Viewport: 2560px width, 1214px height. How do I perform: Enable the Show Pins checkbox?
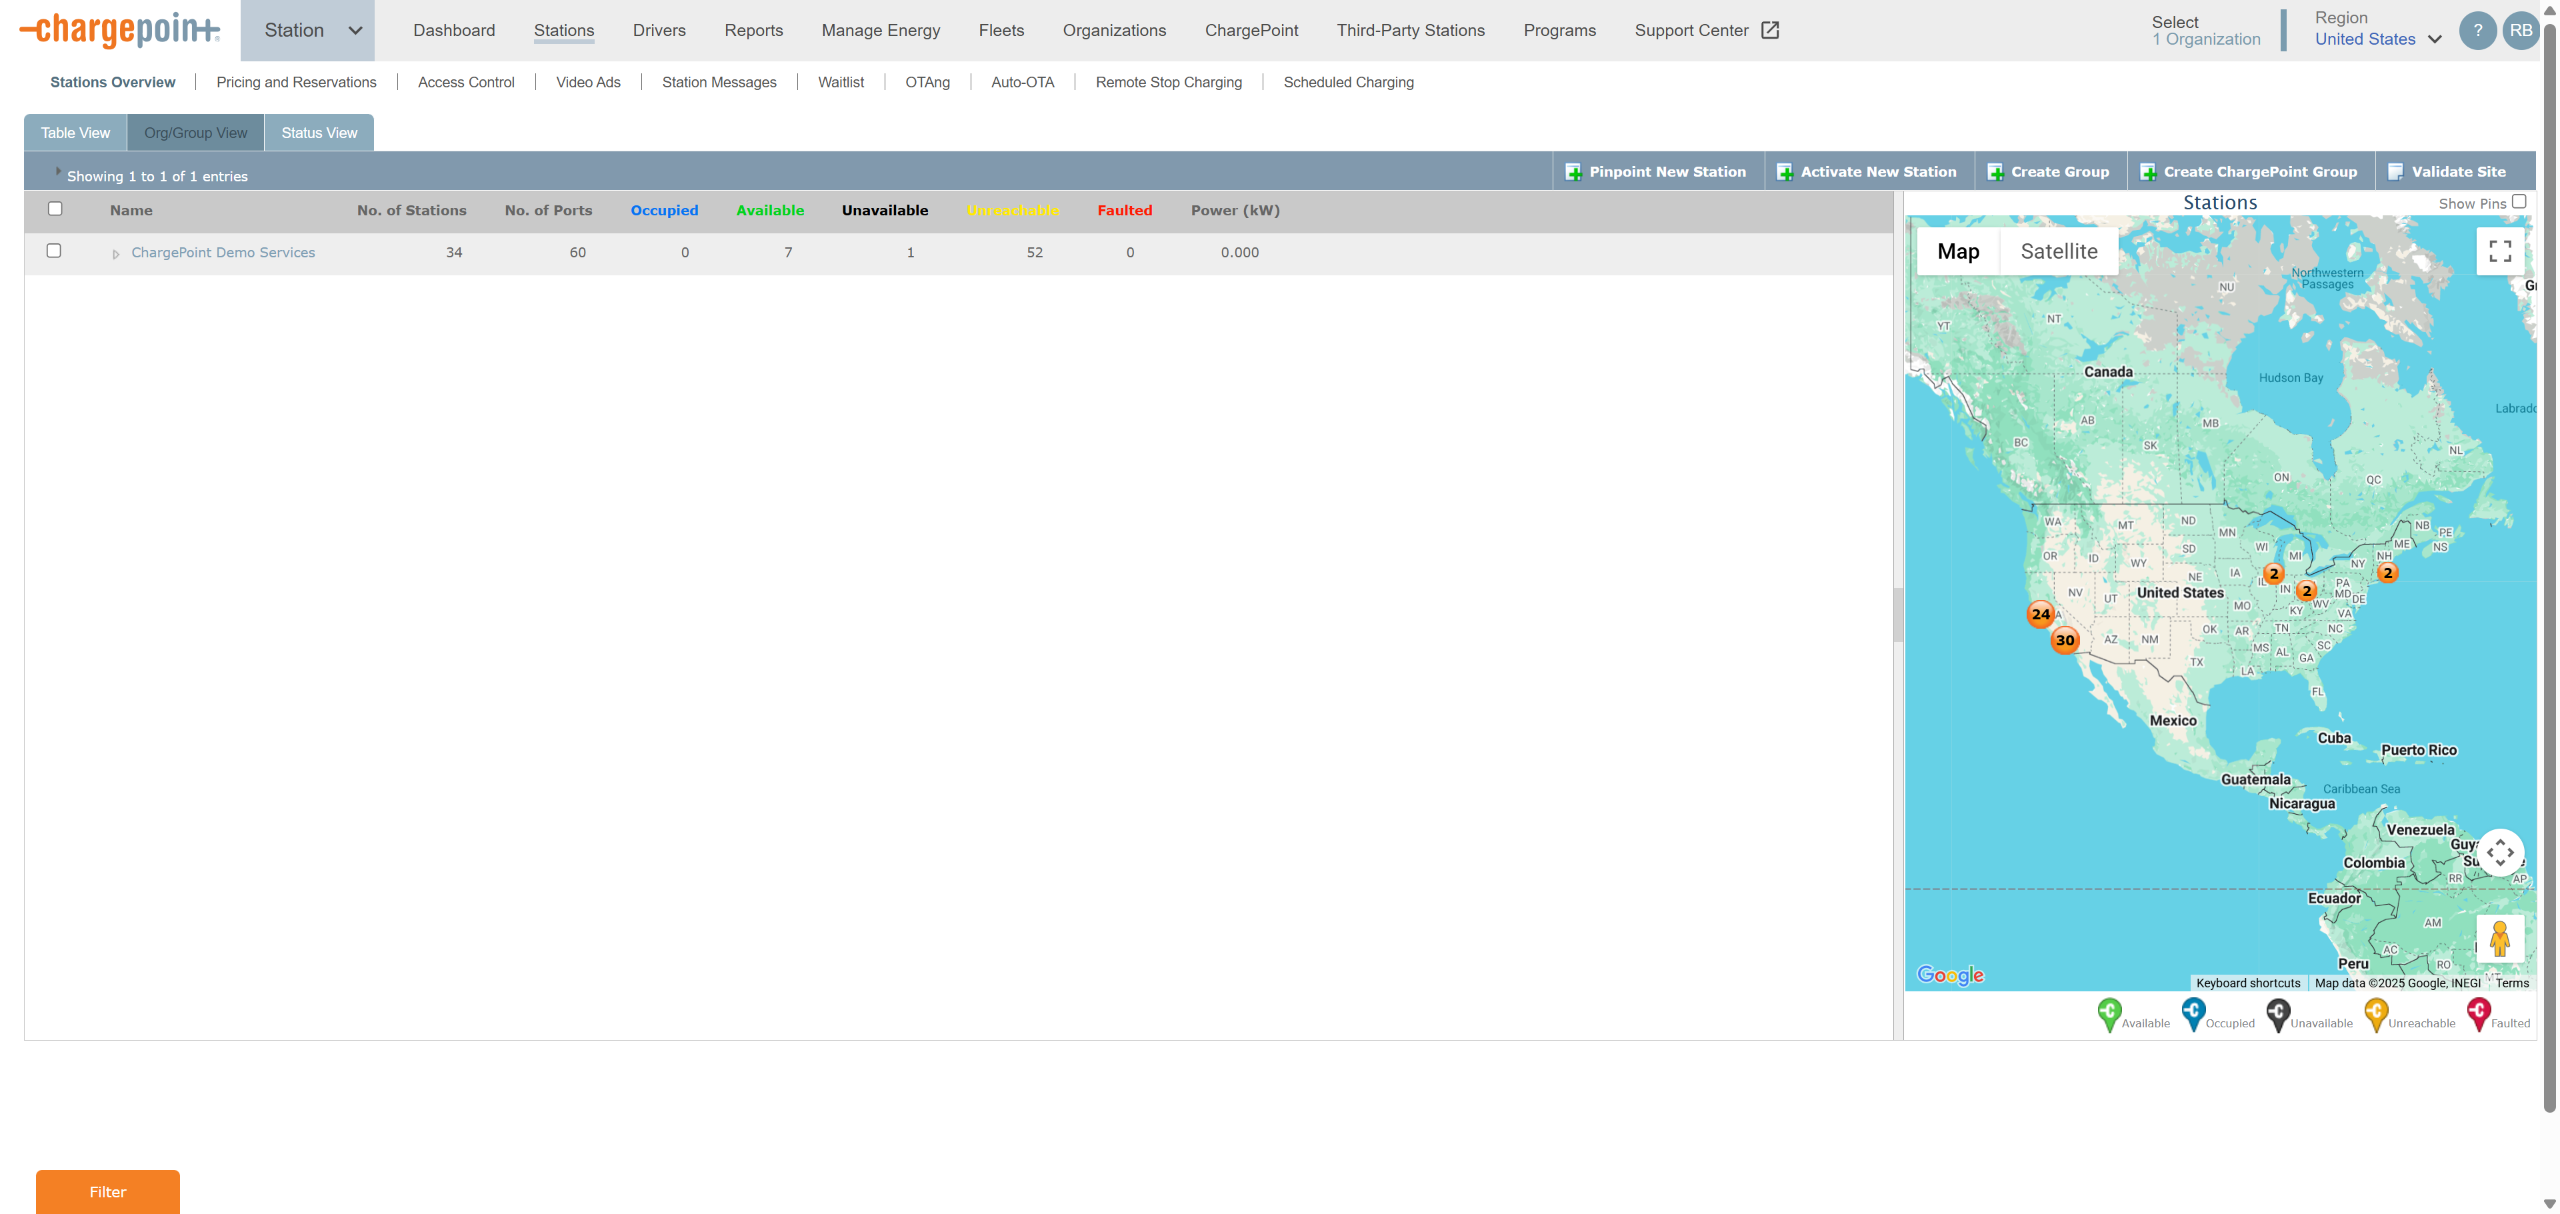click(x=2519, y=202)
